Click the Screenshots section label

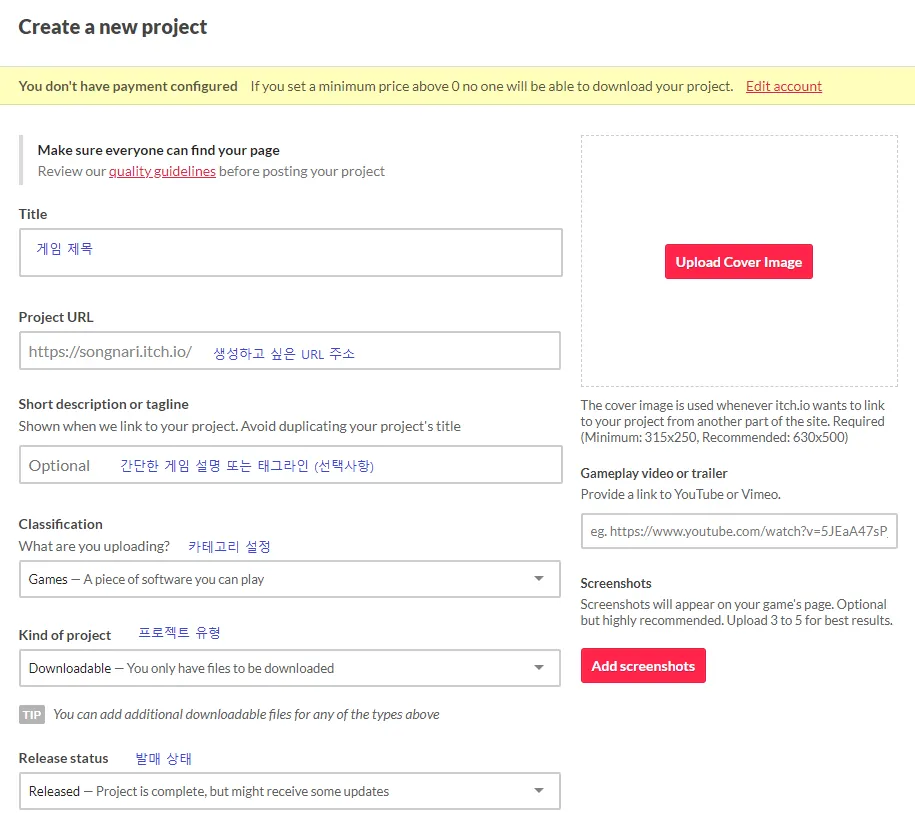pos(616,583)
